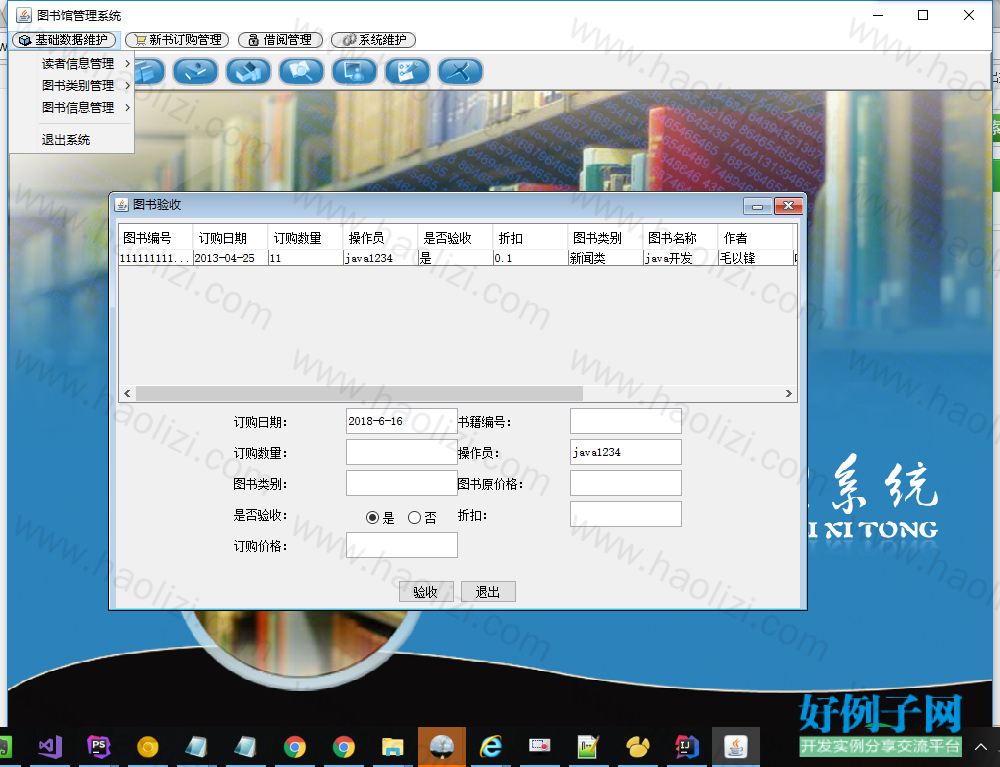Click the screen recorder taskbar icon

pos(540,746)
